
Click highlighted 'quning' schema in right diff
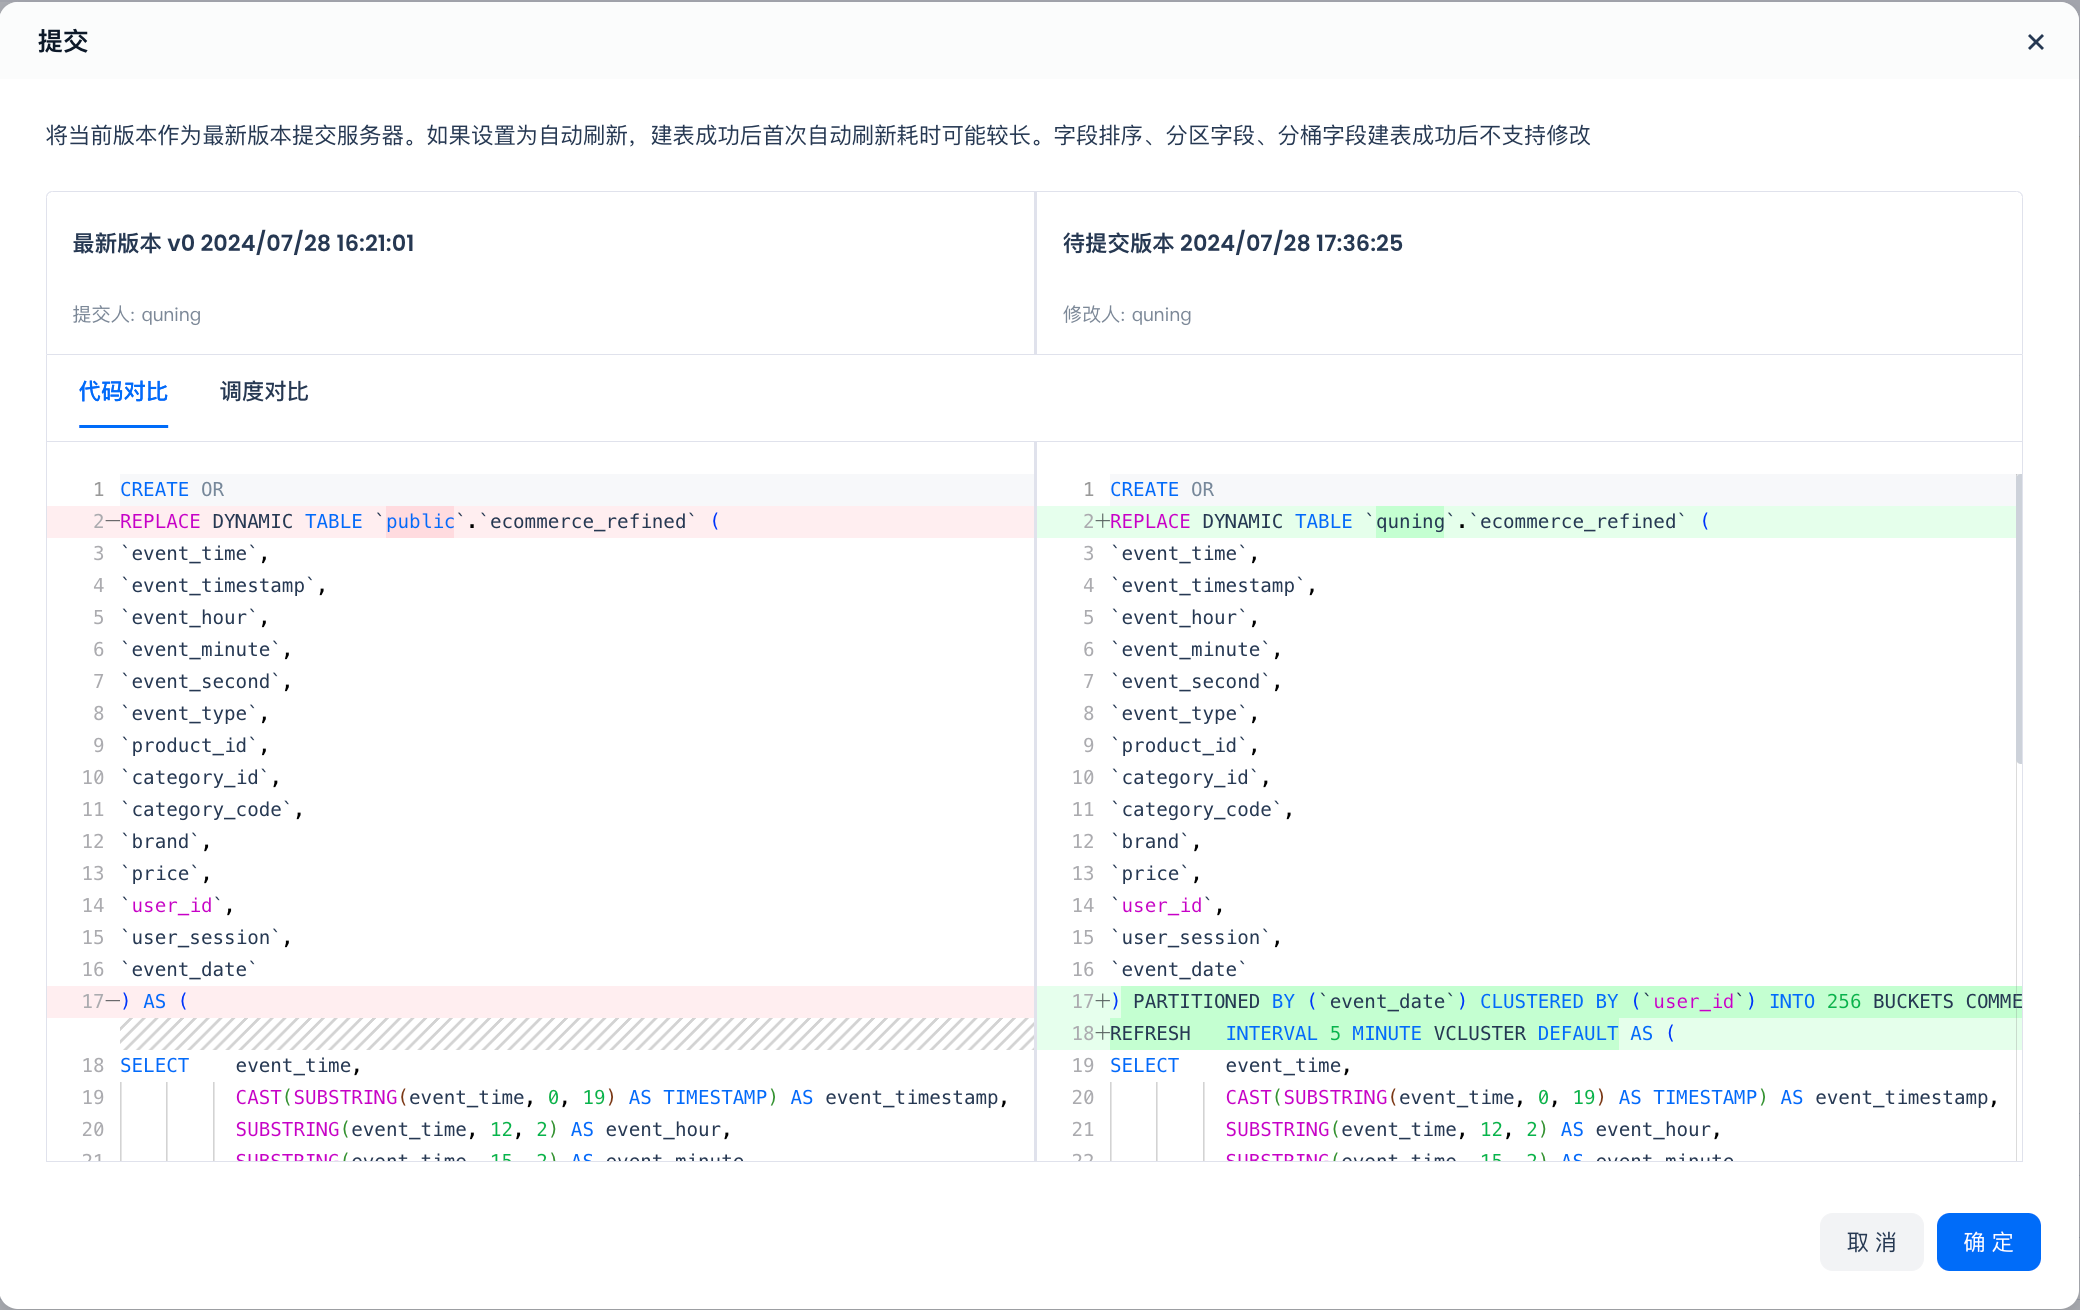[1410, 522]
